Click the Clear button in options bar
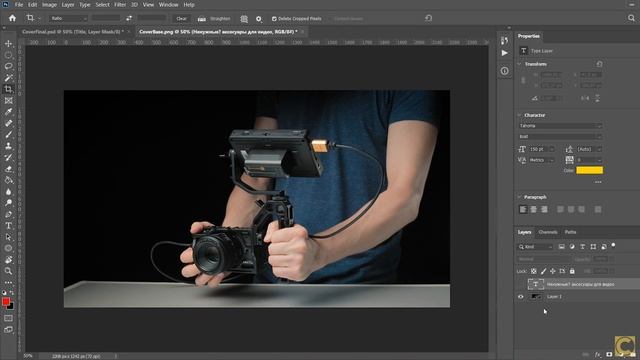The width and height of the screenshot is (640, 360). pos(181,19)
